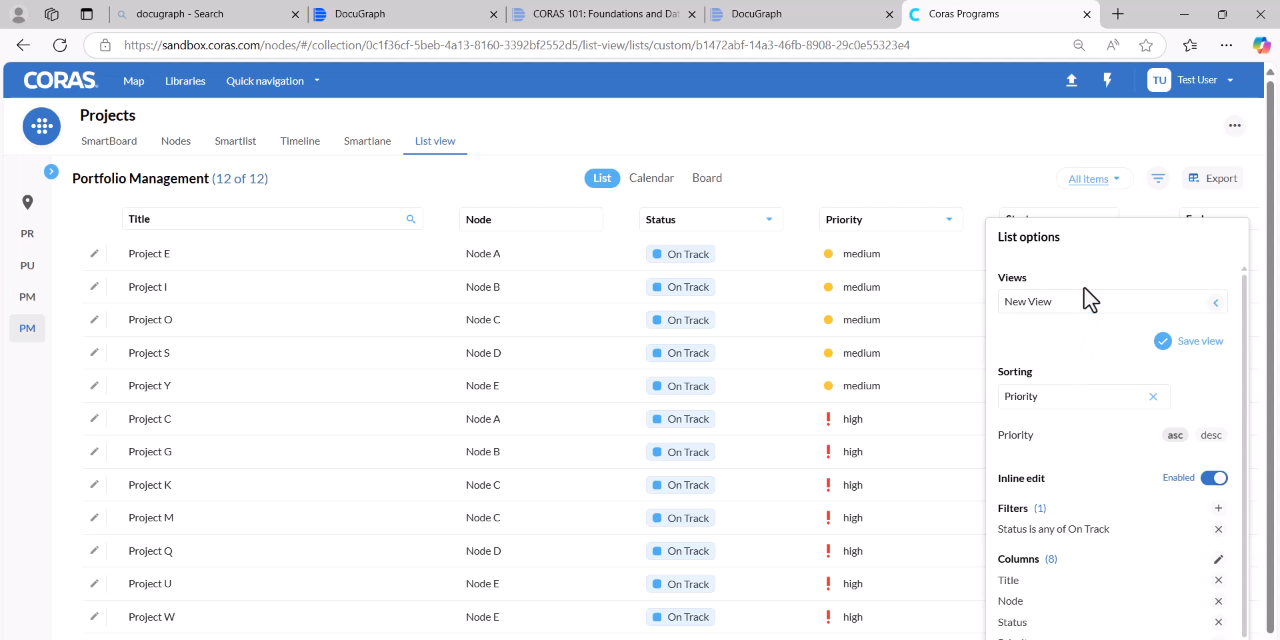
Task: Edit Project W with pencil icon
Action: coord(95,616)
